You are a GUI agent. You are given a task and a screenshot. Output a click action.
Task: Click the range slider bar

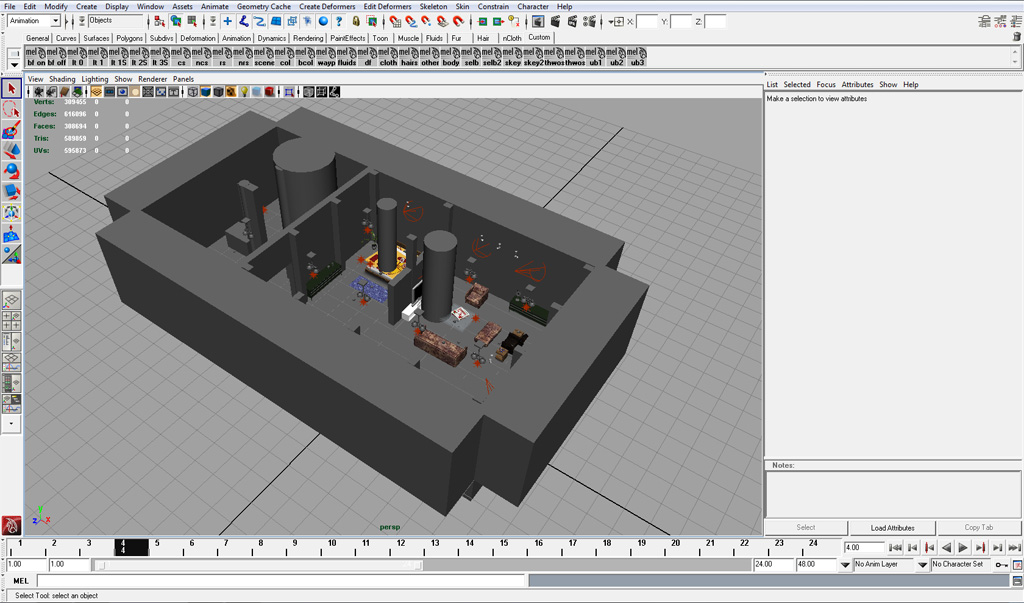pyautogui.click(x=259, y=565)
